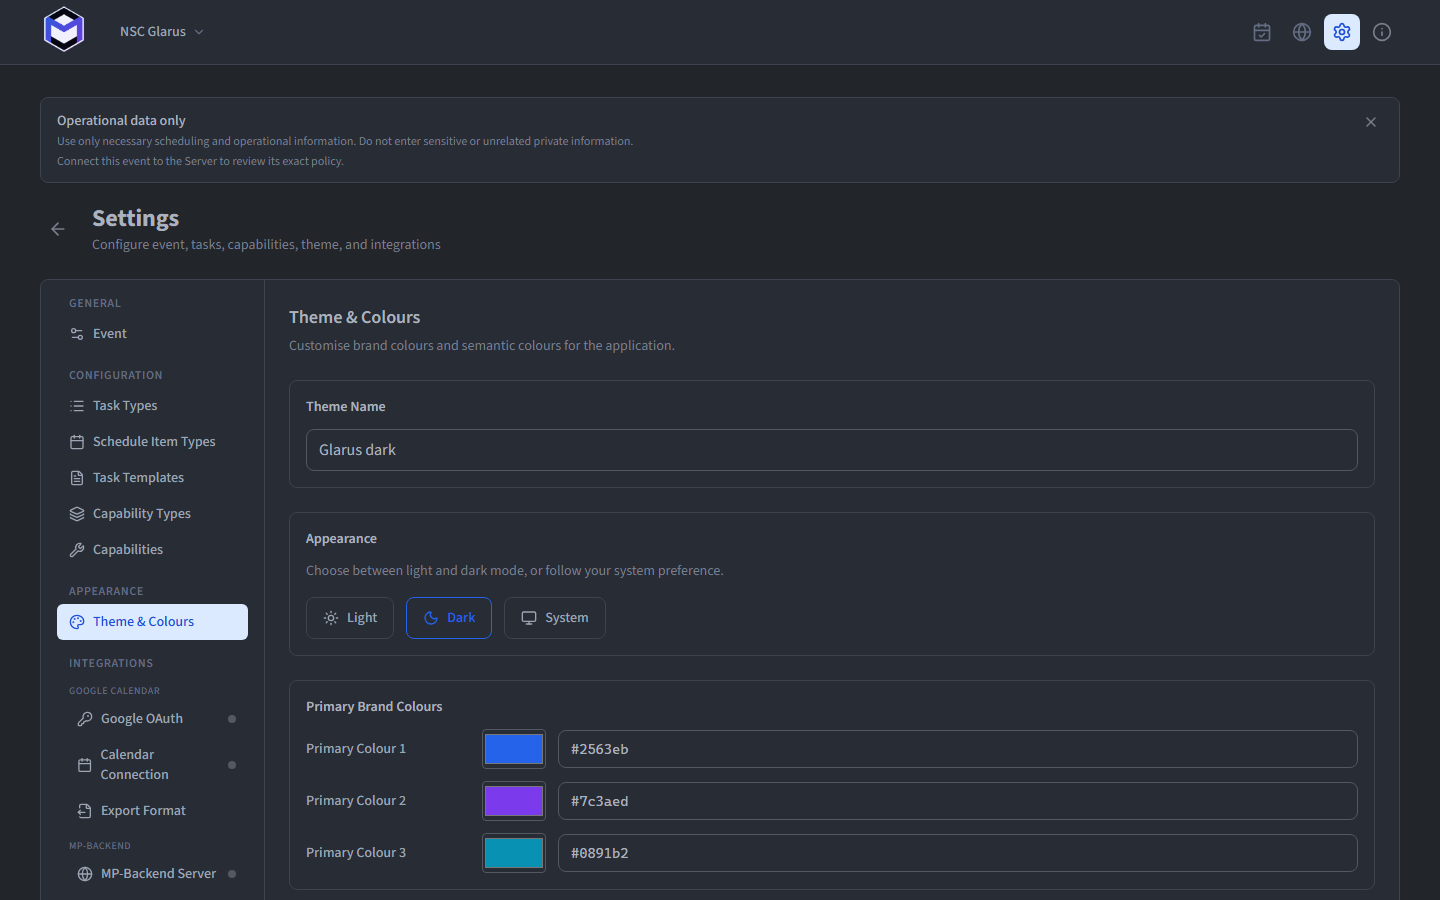Viewport: 1440px width, 900px height.
Task: Switch appearance to Light mode
Action: [x=350, y=618]
